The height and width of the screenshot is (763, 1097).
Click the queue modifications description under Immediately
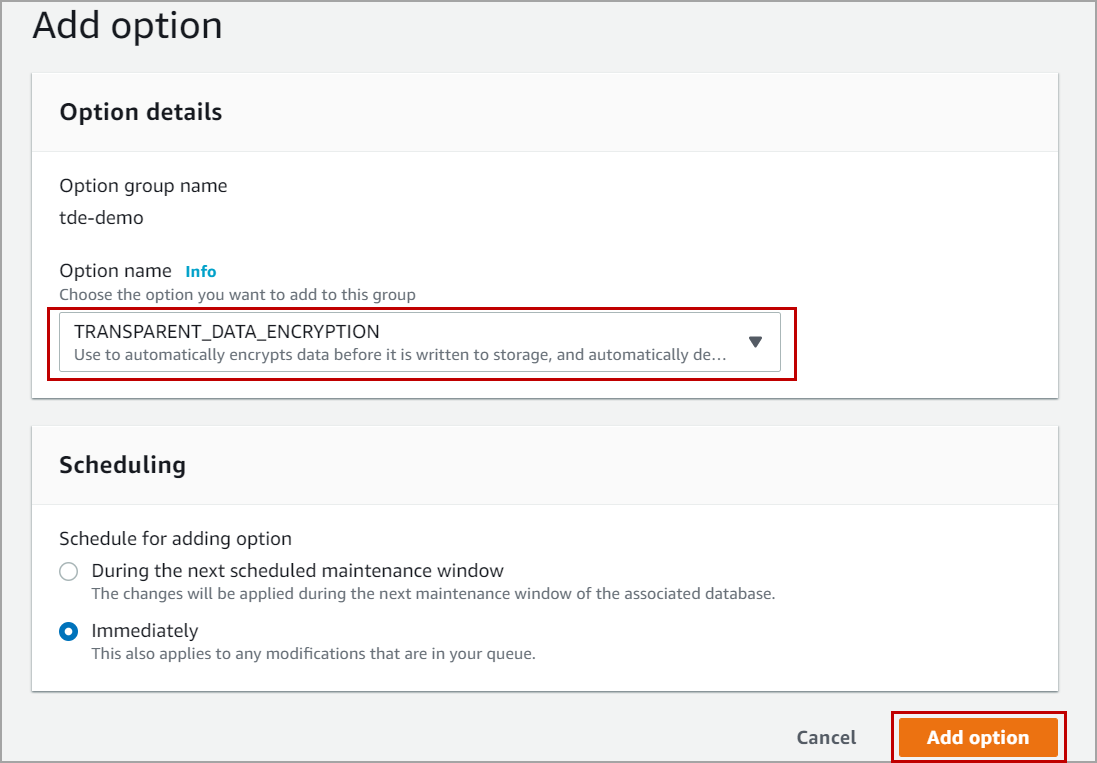(313, 654)
